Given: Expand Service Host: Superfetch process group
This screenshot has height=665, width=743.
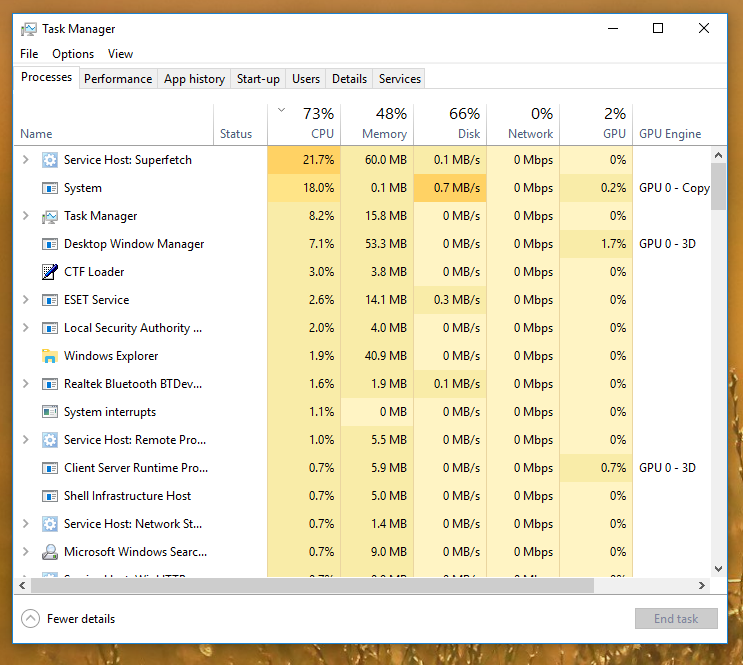Looking at the screenshot, I should (x=26, y=160).
